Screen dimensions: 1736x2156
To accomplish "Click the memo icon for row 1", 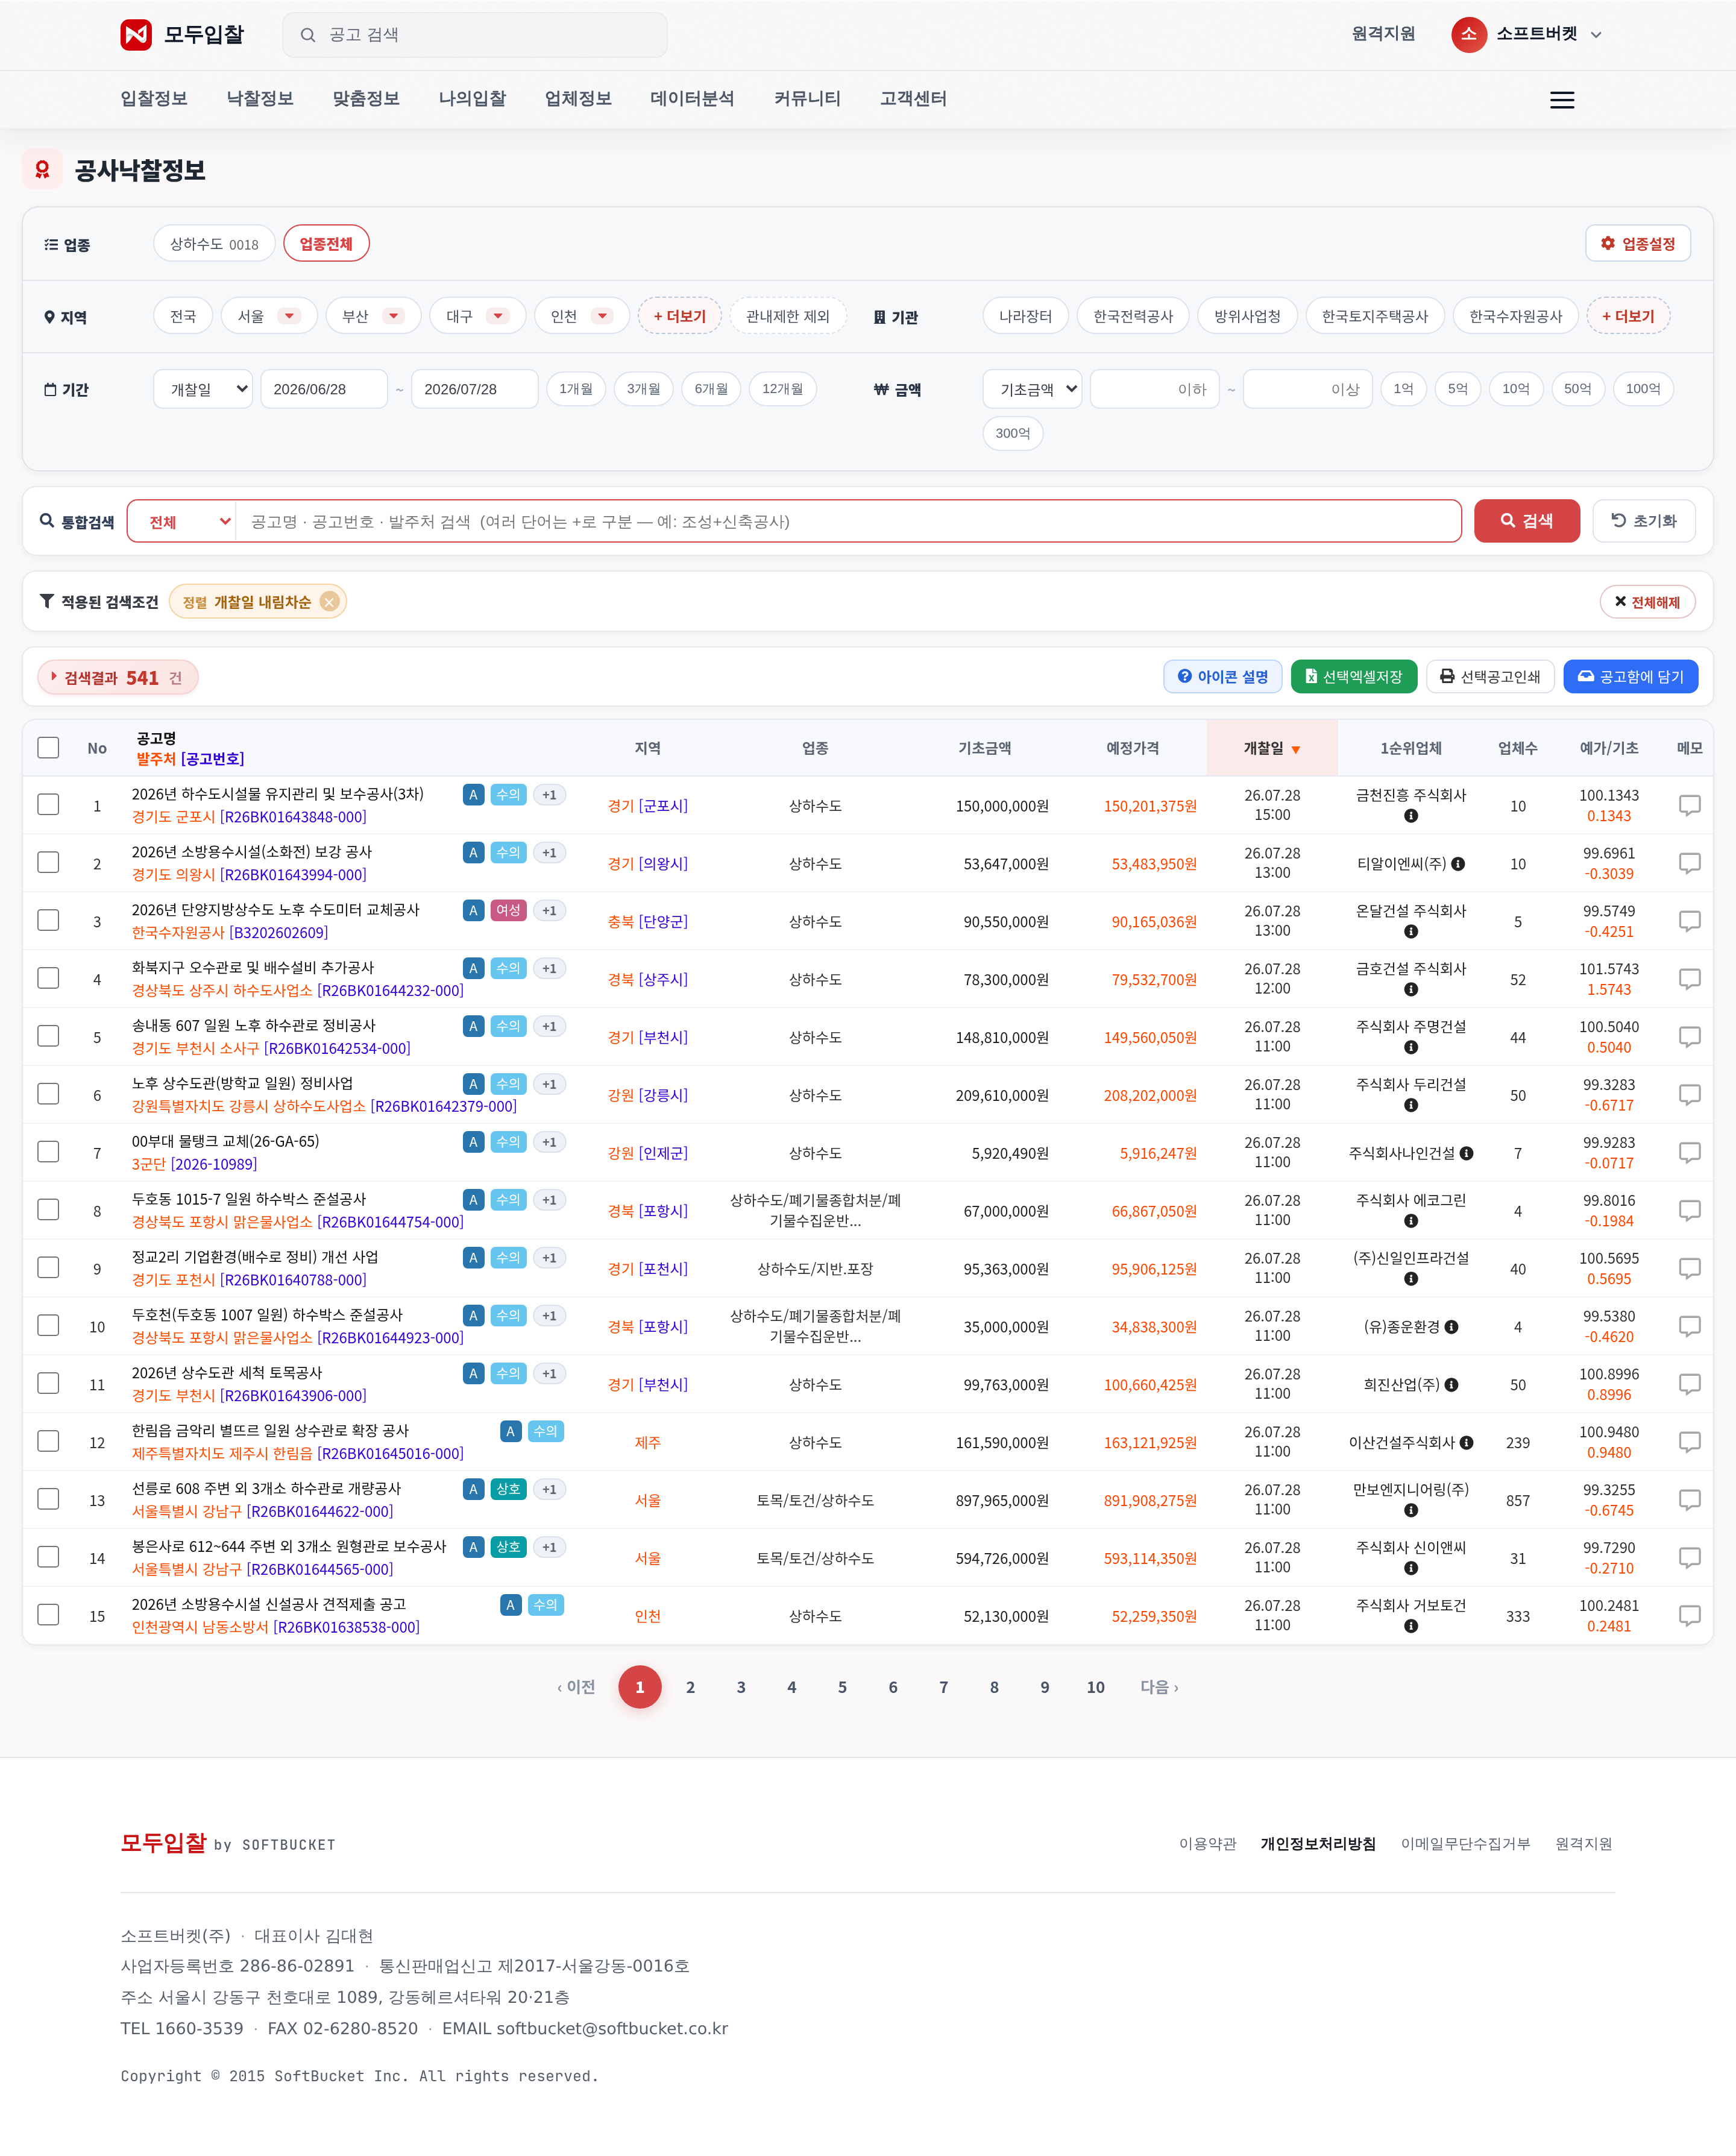I will tap(1689, 805).
